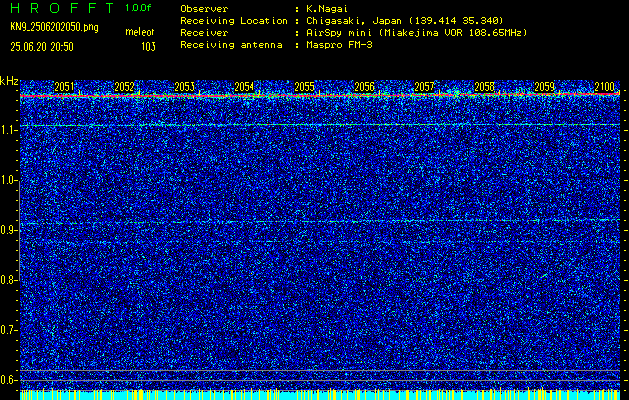Click the 2051 time marker
Viewport: 629px width, 400px height.
click(64, 87)
